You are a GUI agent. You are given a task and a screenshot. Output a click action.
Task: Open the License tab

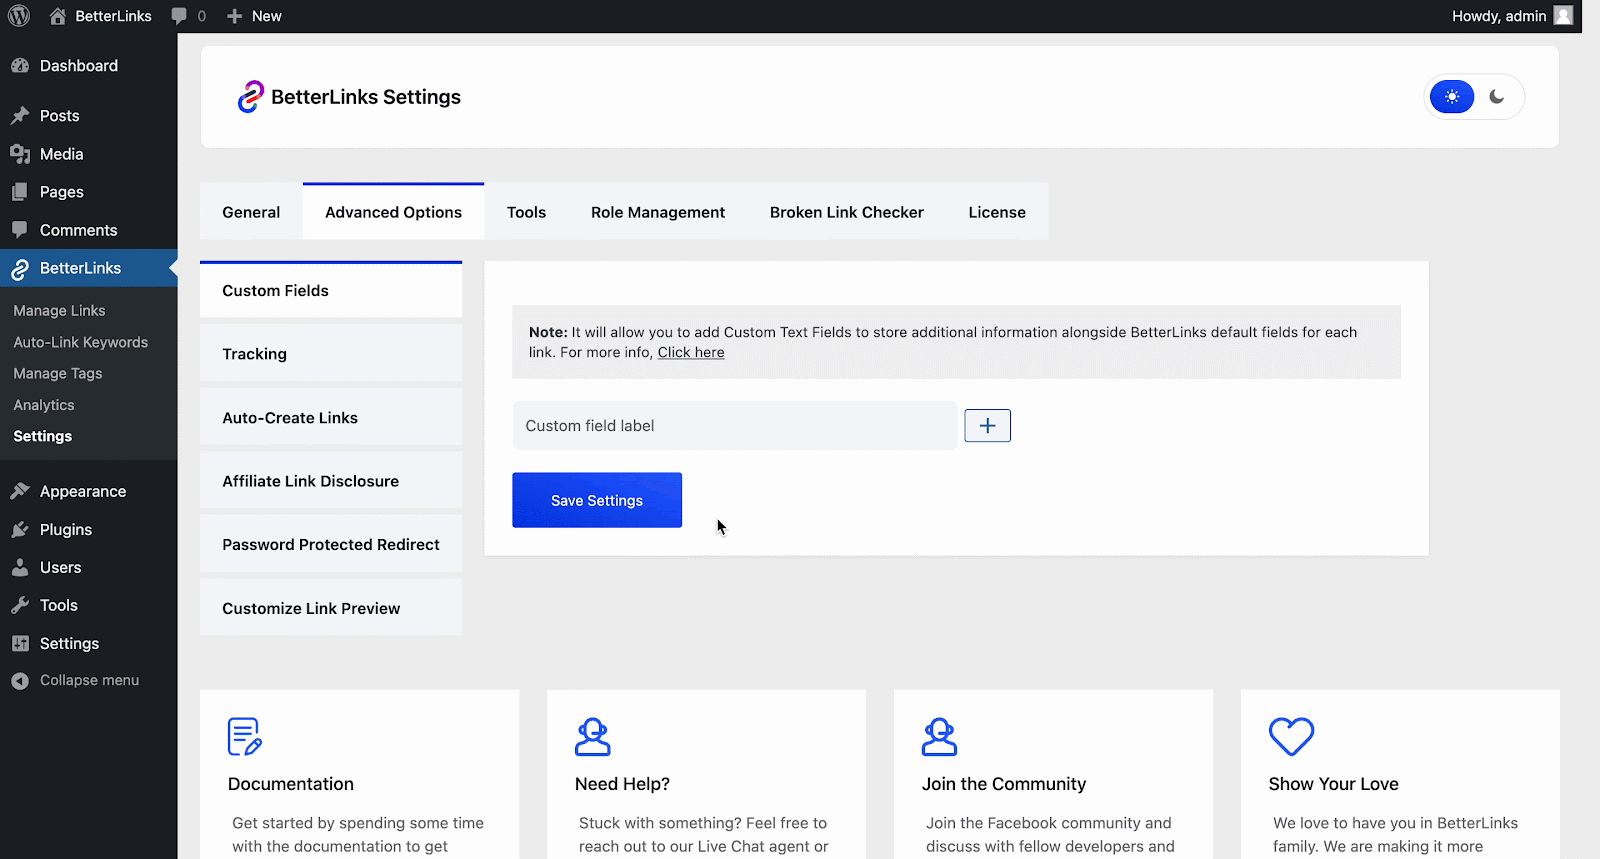pyautogui.click(x=997, y=212)
